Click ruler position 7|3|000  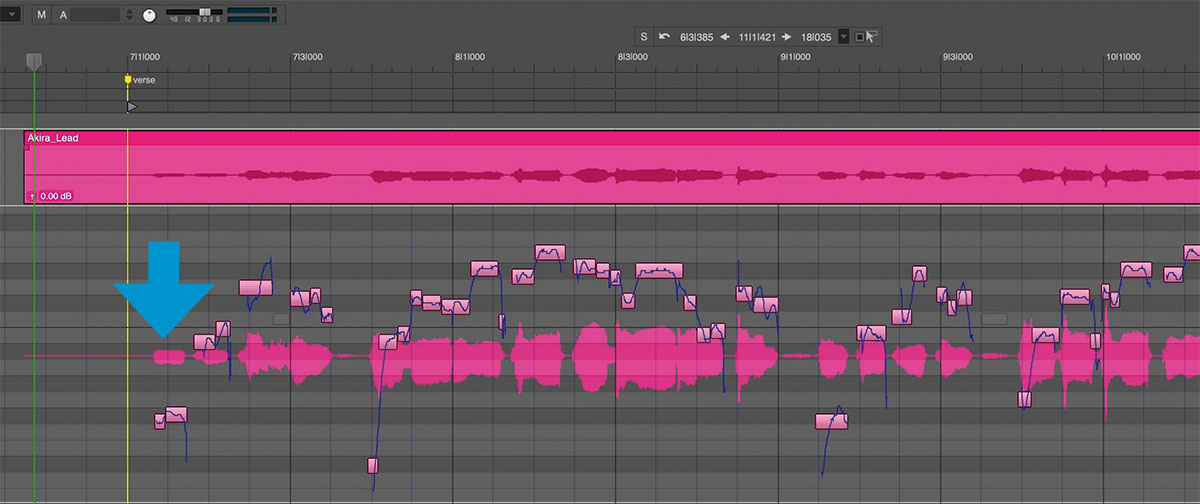pos(307,58)
